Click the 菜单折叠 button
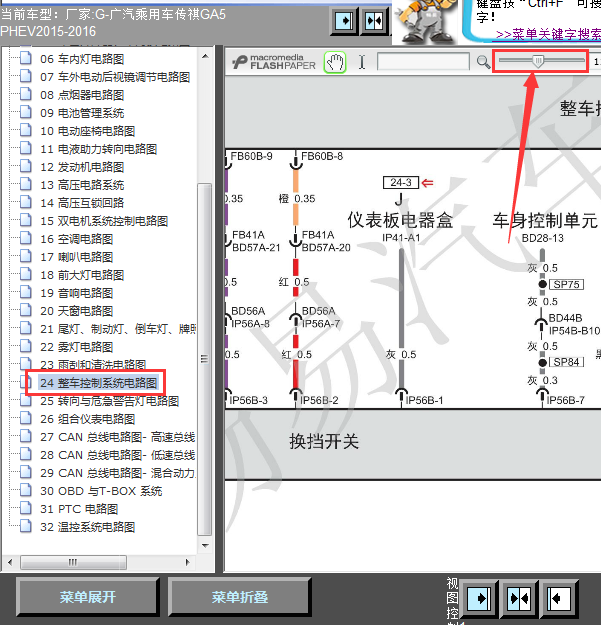Viewport: 601px width, 627px height. [x=240, y=597]
